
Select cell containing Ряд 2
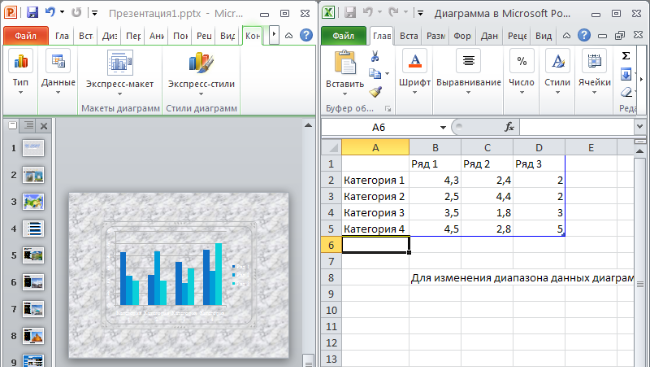tap(487, 164)
